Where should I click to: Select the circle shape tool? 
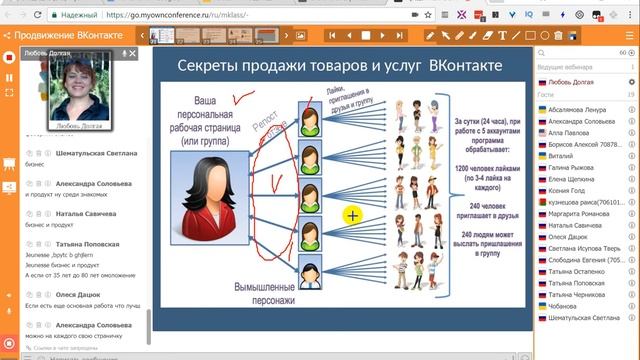click(544, 36)
